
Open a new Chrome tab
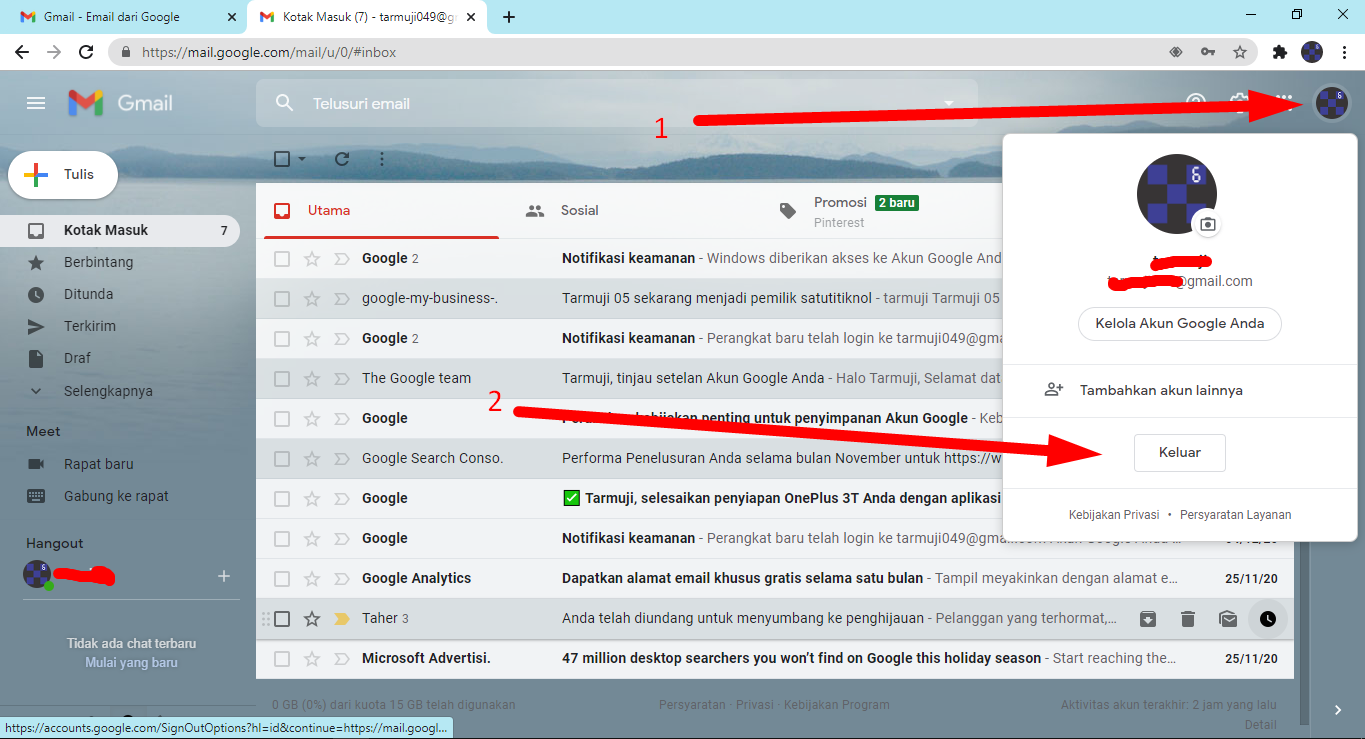tap(509, 17)
